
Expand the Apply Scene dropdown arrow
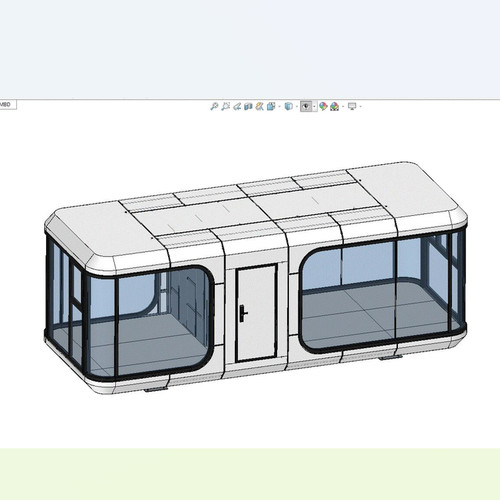343,107
